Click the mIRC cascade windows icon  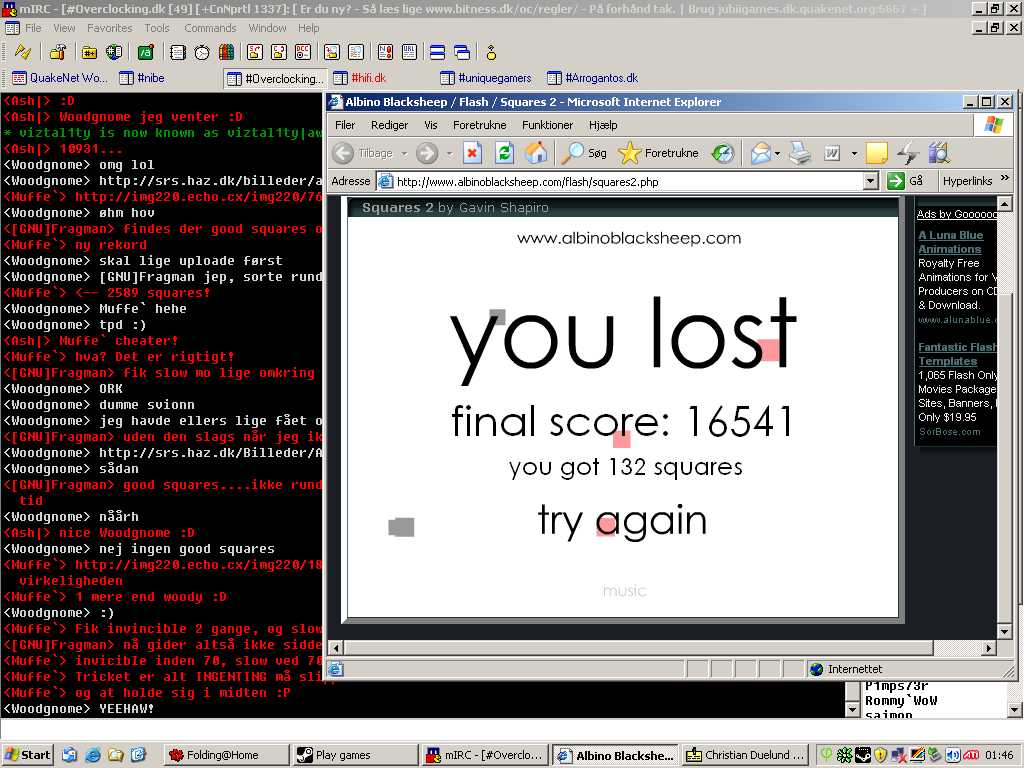(462, 52)
